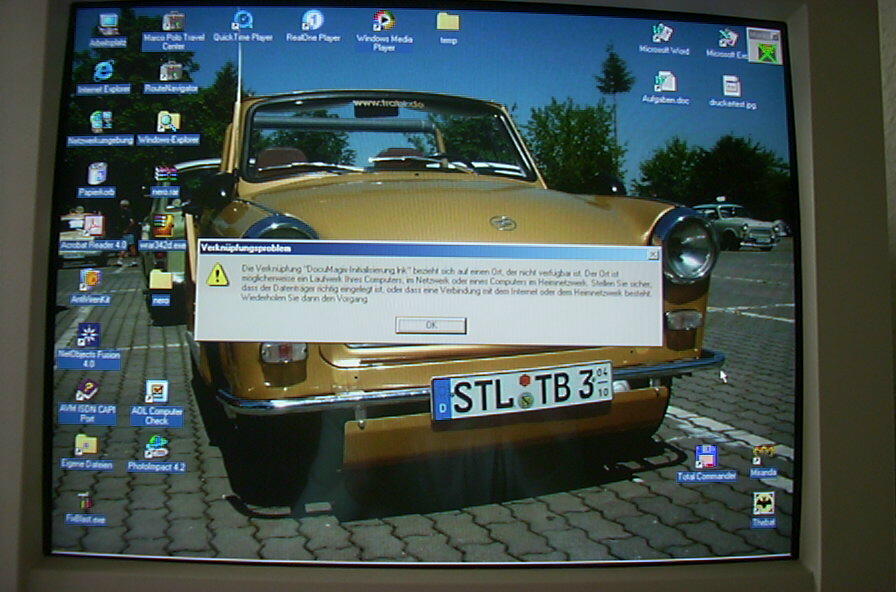
Task: Select the Internet Explorer desktop icon
Action: [103, 72]
